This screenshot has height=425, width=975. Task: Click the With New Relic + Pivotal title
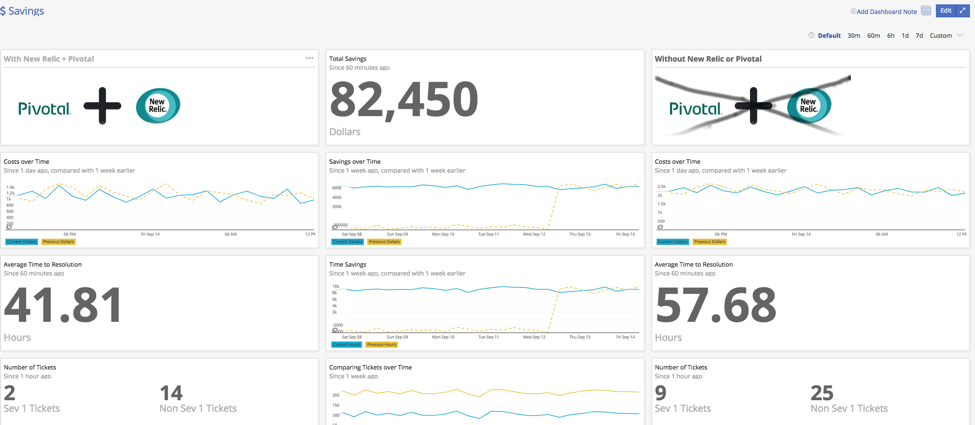[49, 58]
